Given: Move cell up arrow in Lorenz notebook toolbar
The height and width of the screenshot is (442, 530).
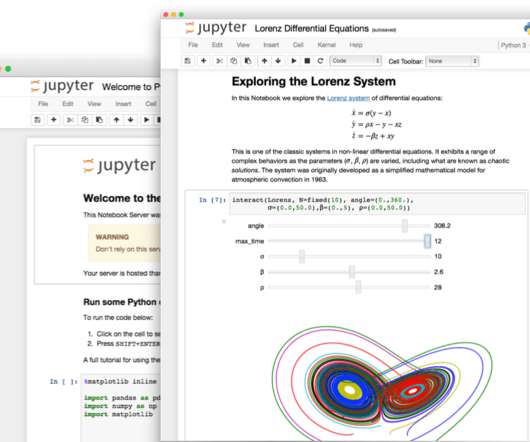Looking at the screenshot, I should click(x=264, y=61).
